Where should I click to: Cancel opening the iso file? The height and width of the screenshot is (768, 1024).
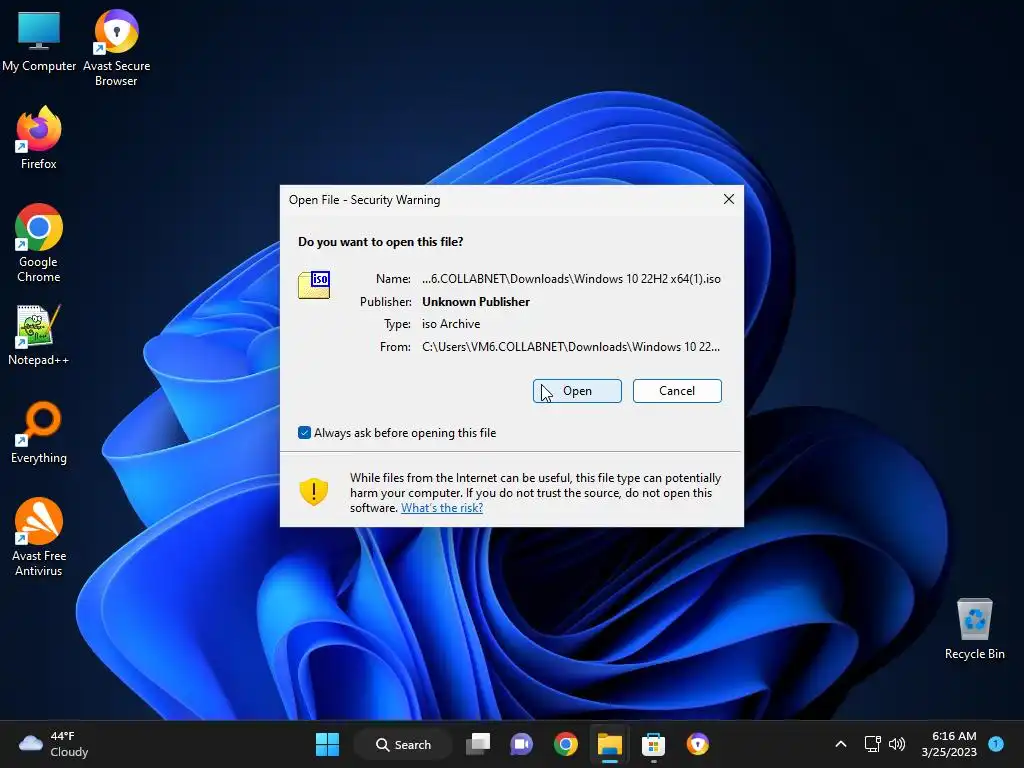tap(677, 391)
